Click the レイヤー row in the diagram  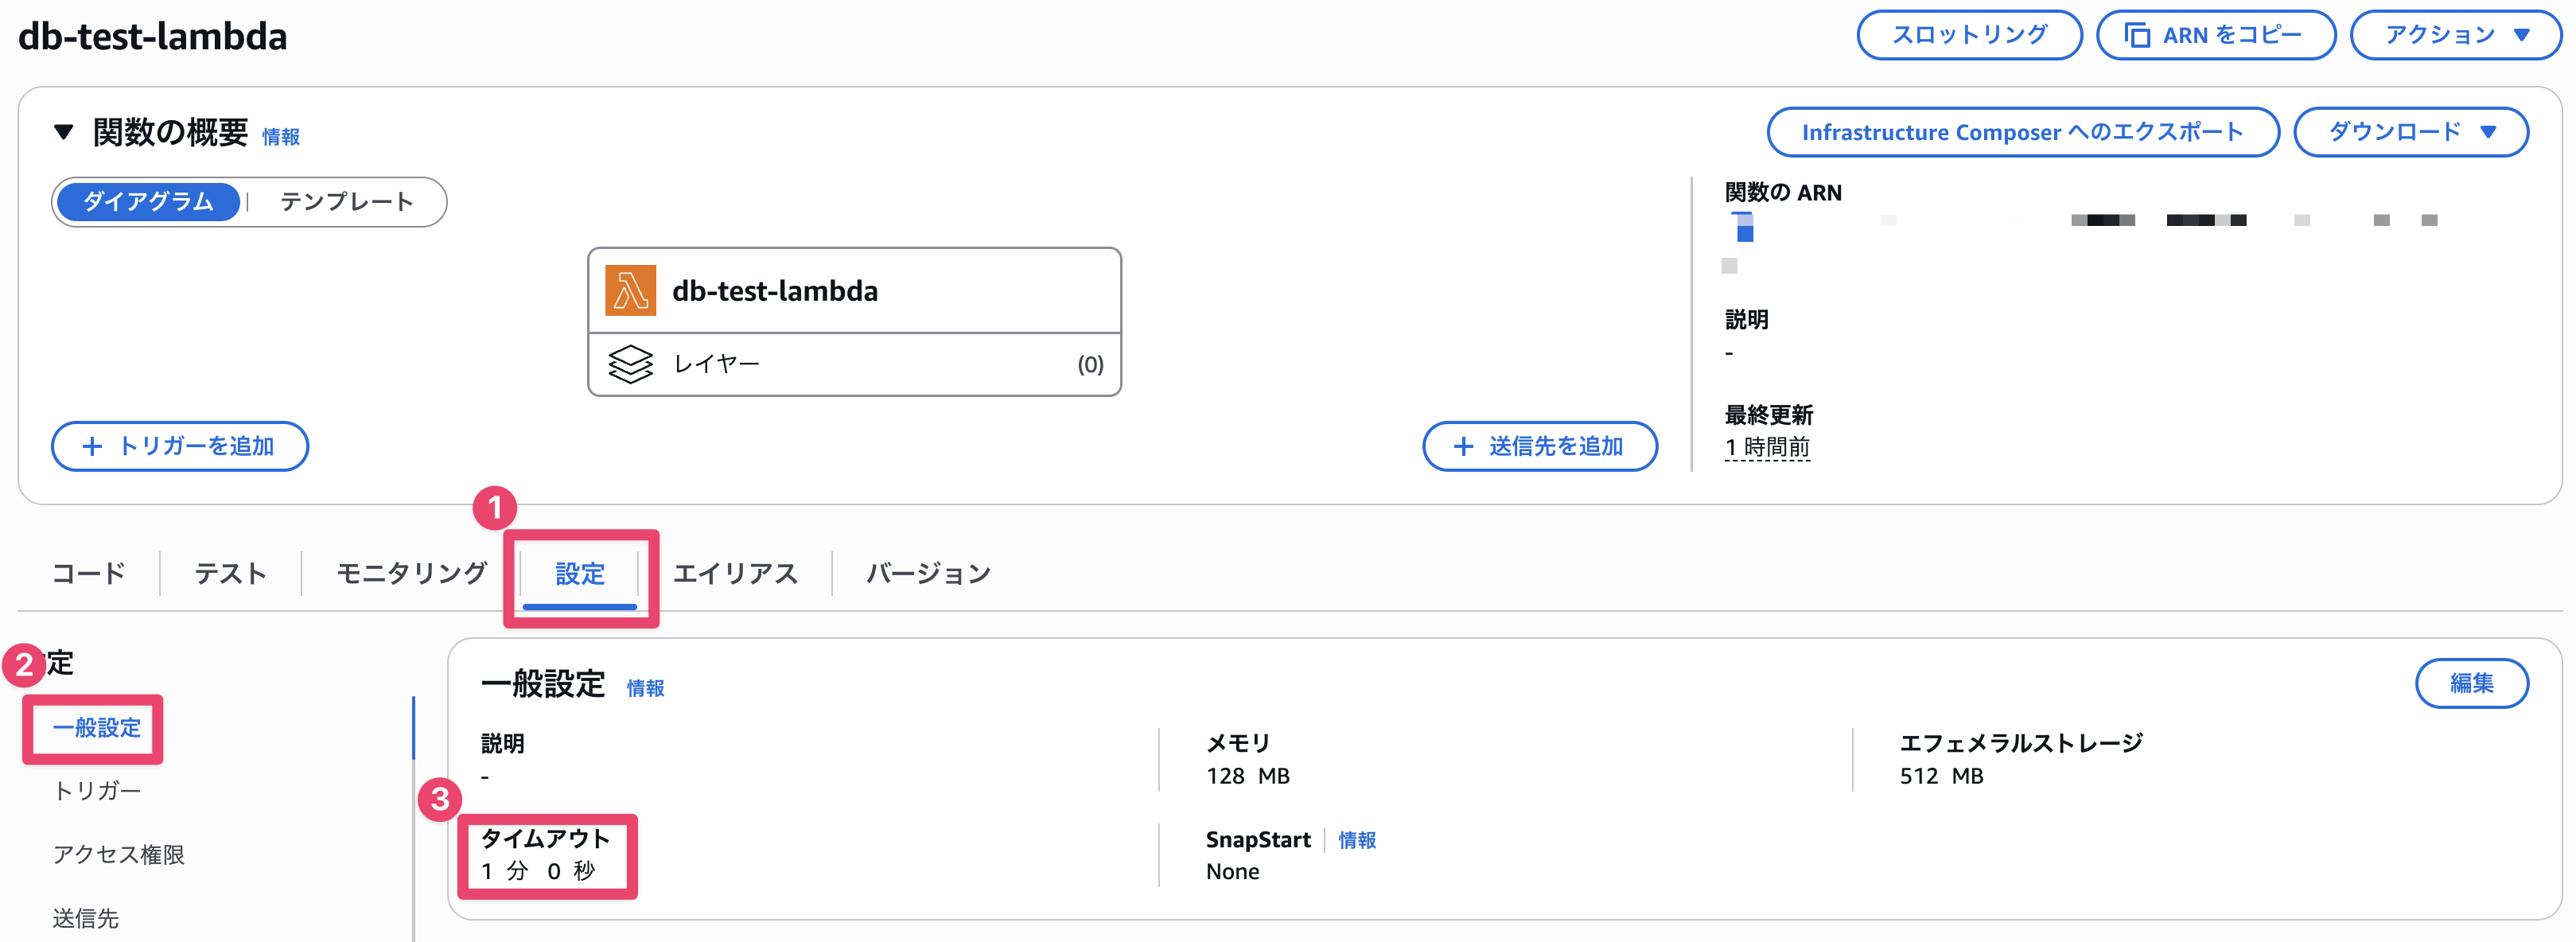click(855, 364)
